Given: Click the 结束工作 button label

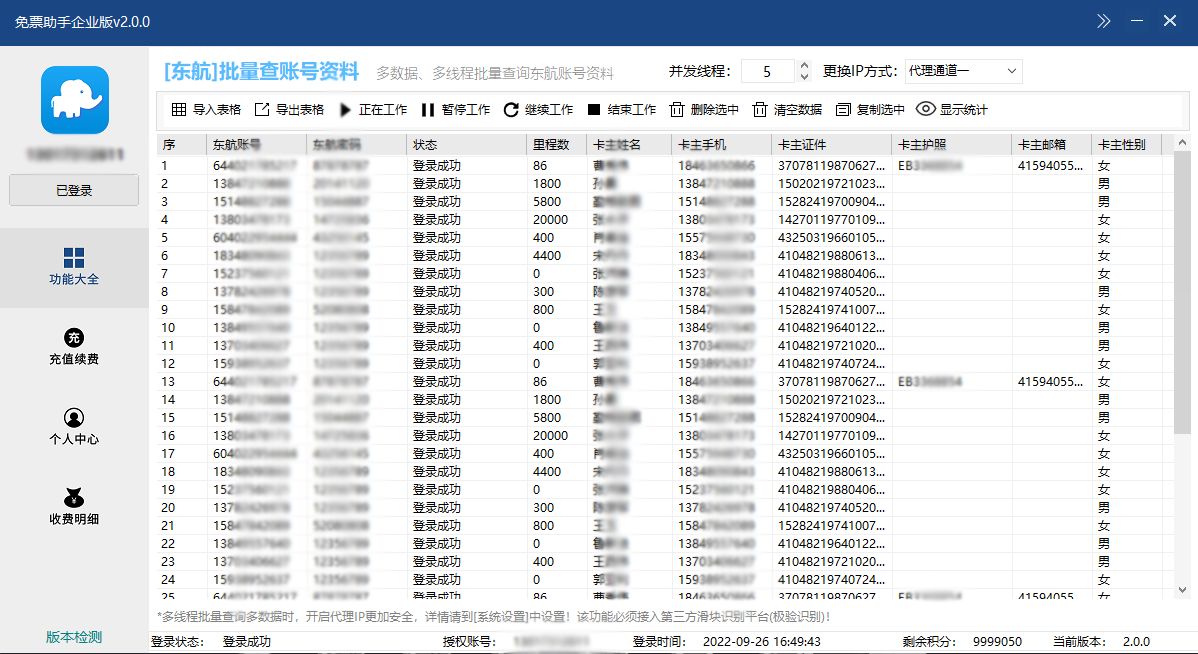Looking at the screenshot, I should click(632, 110).
